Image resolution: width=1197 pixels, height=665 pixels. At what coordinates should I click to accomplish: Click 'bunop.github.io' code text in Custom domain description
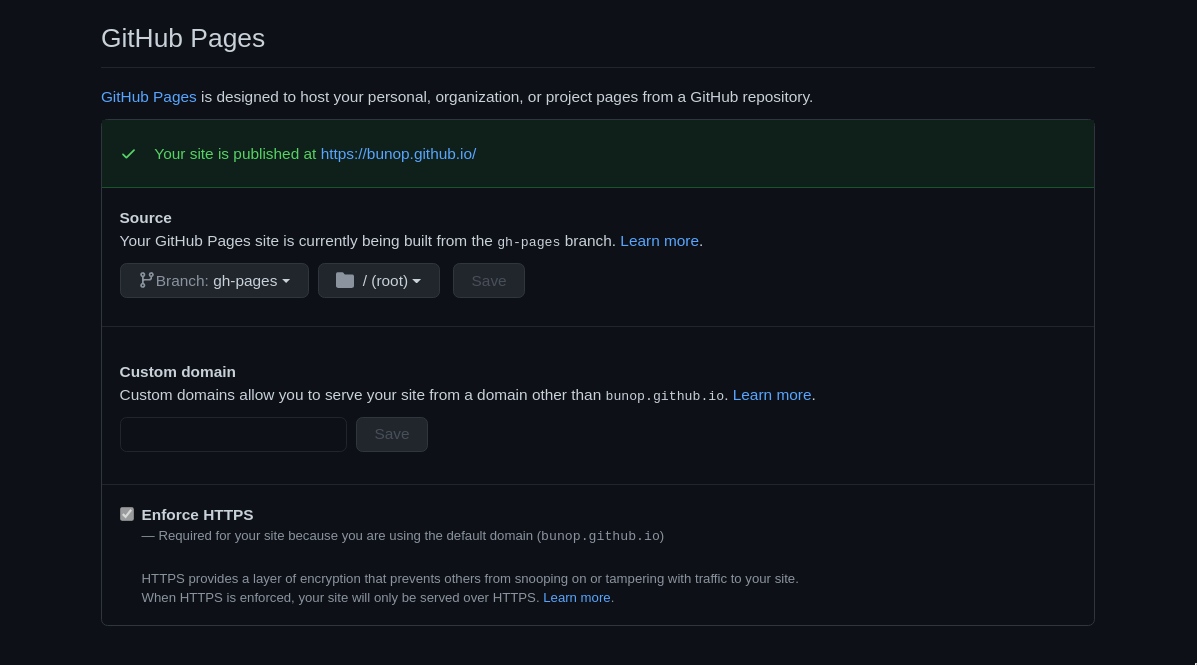664,396
